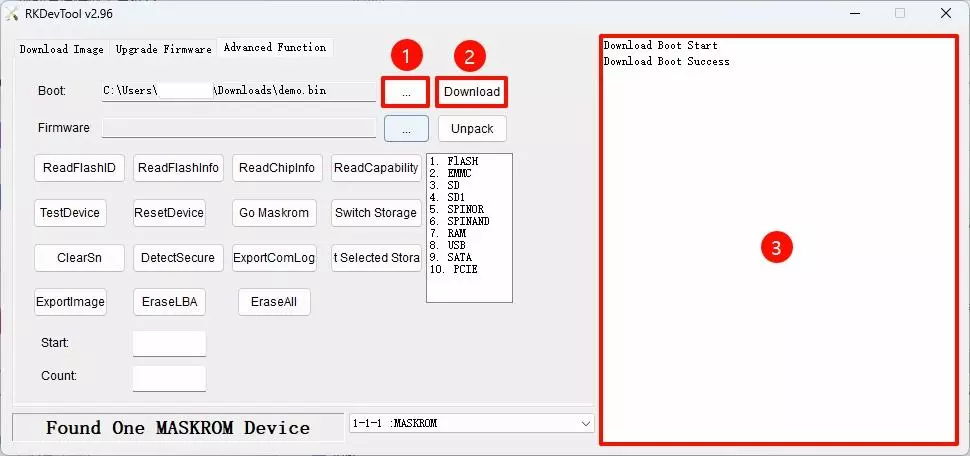
Task: Click the ReadFlashID button
Action: point(79,168)
